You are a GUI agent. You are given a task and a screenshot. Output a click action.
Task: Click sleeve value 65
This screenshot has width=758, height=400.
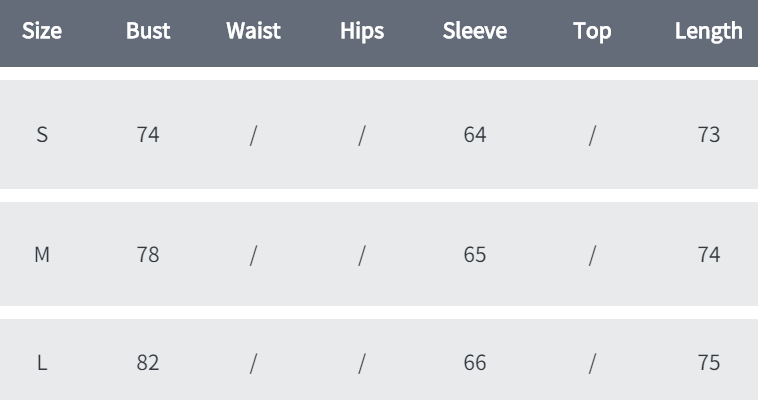click(475, 254)
